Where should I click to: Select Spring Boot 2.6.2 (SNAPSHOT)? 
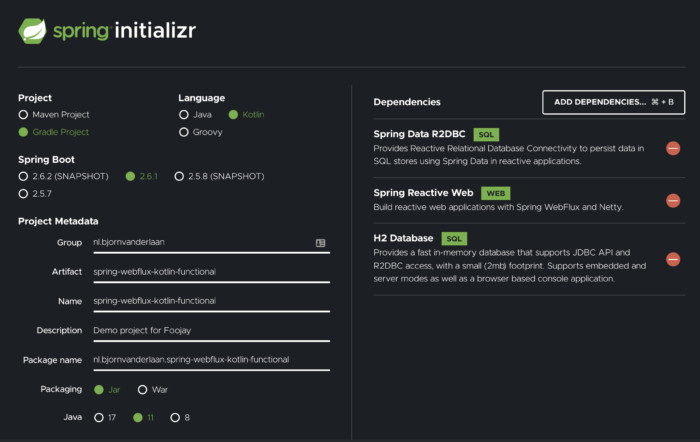click(23, 176)
